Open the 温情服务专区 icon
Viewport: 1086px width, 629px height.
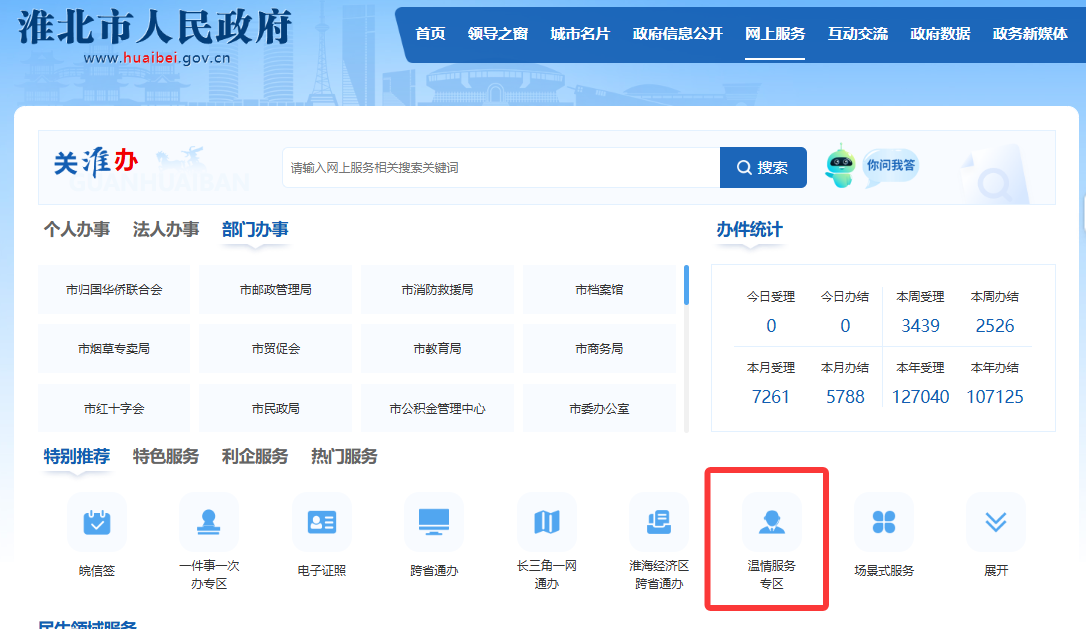click(x=771, y=522)
